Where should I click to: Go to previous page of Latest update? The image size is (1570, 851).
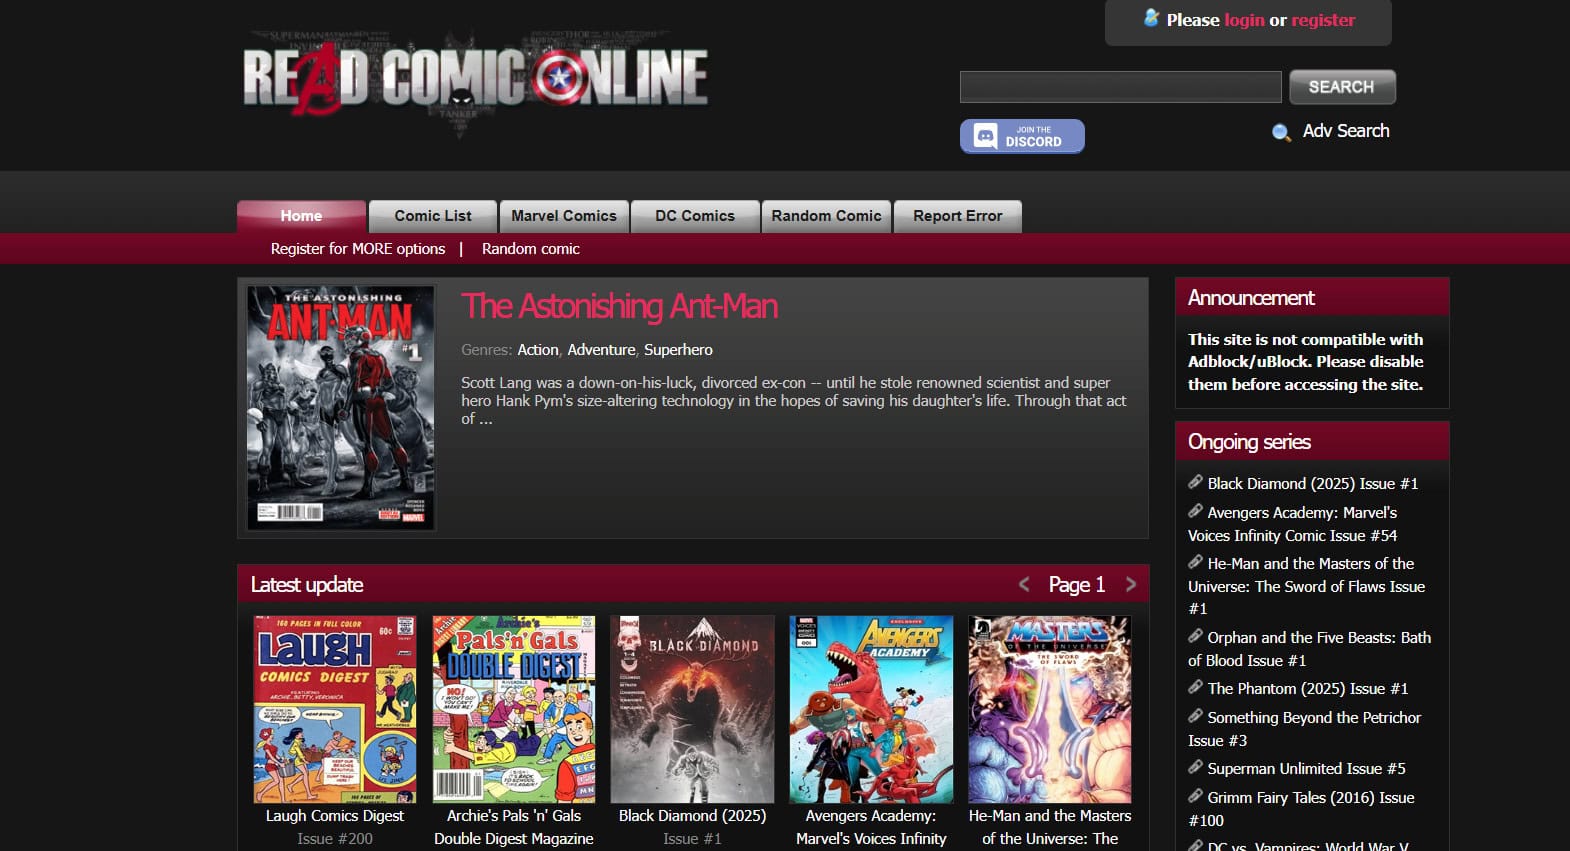(x=1024, y=585)
